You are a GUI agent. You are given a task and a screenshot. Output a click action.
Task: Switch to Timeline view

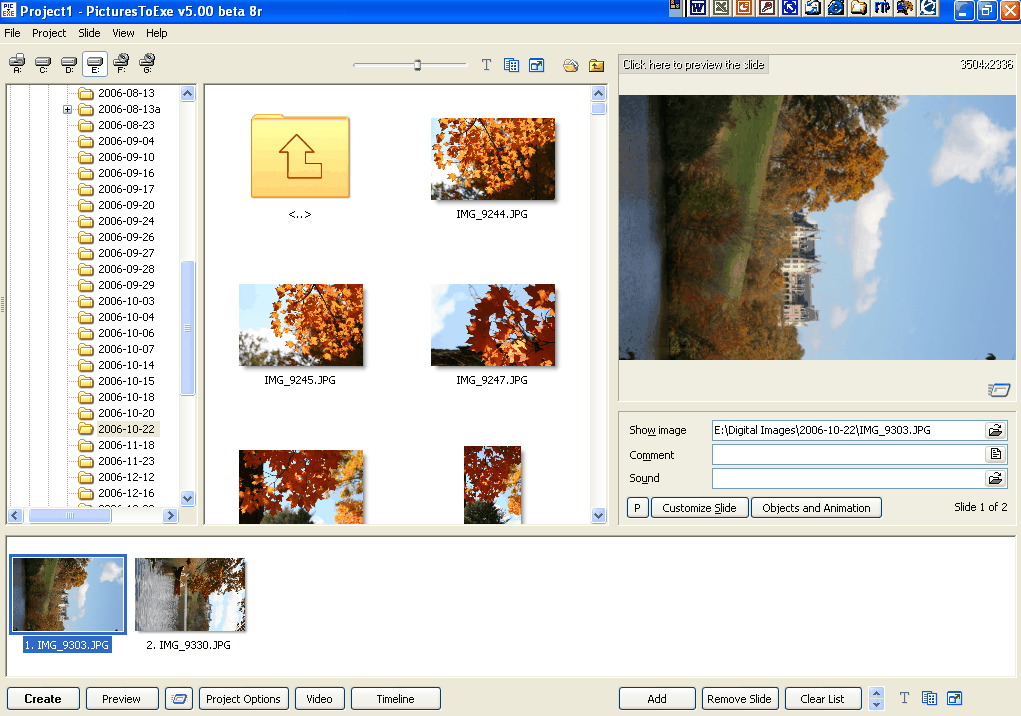396,698
